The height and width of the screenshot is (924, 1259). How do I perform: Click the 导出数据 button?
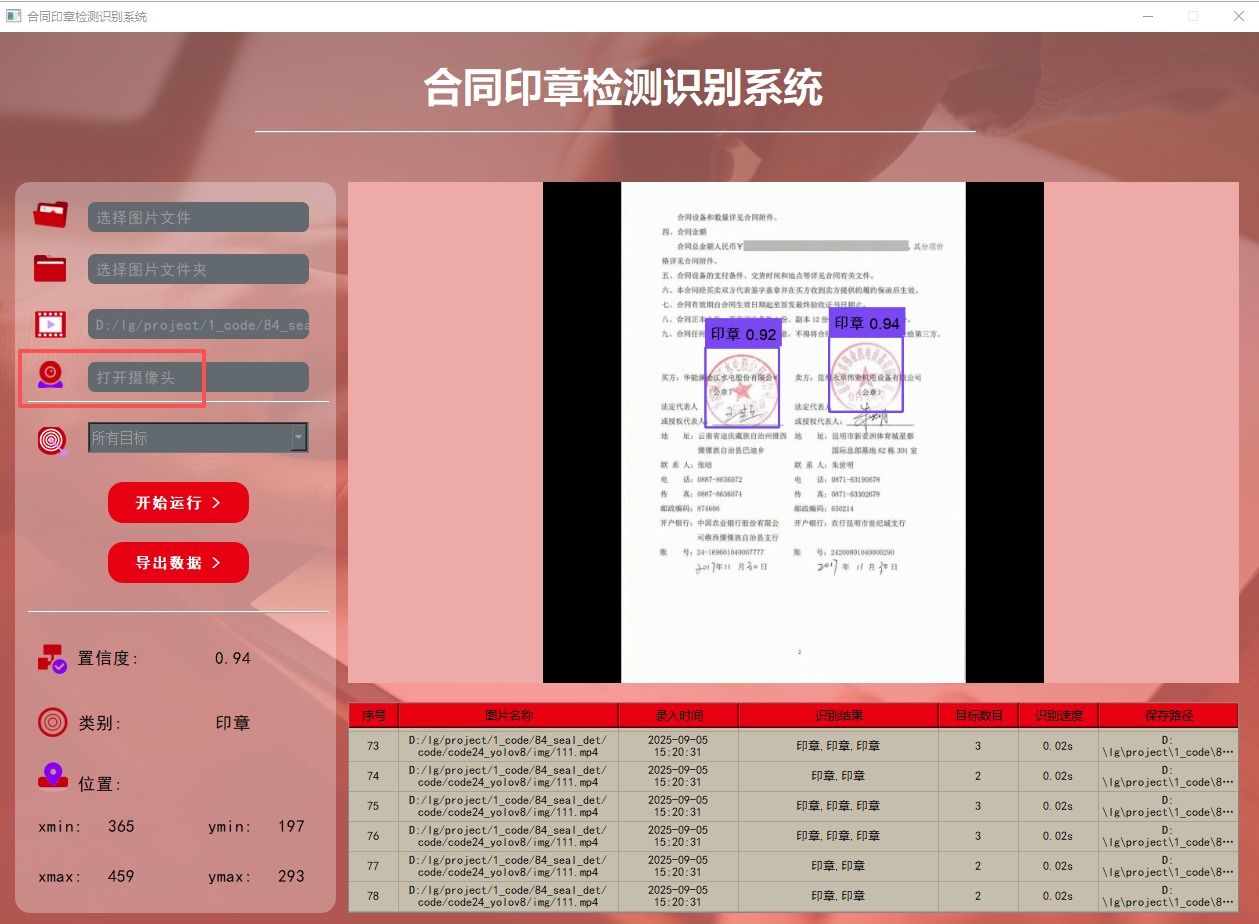click(178, 562)
